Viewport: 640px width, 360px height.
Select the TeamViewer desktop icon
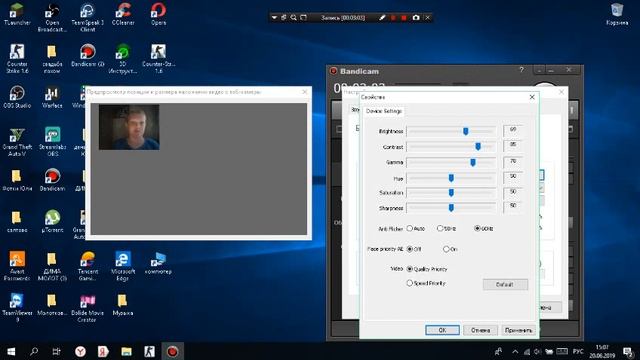(x=17, y=308)
